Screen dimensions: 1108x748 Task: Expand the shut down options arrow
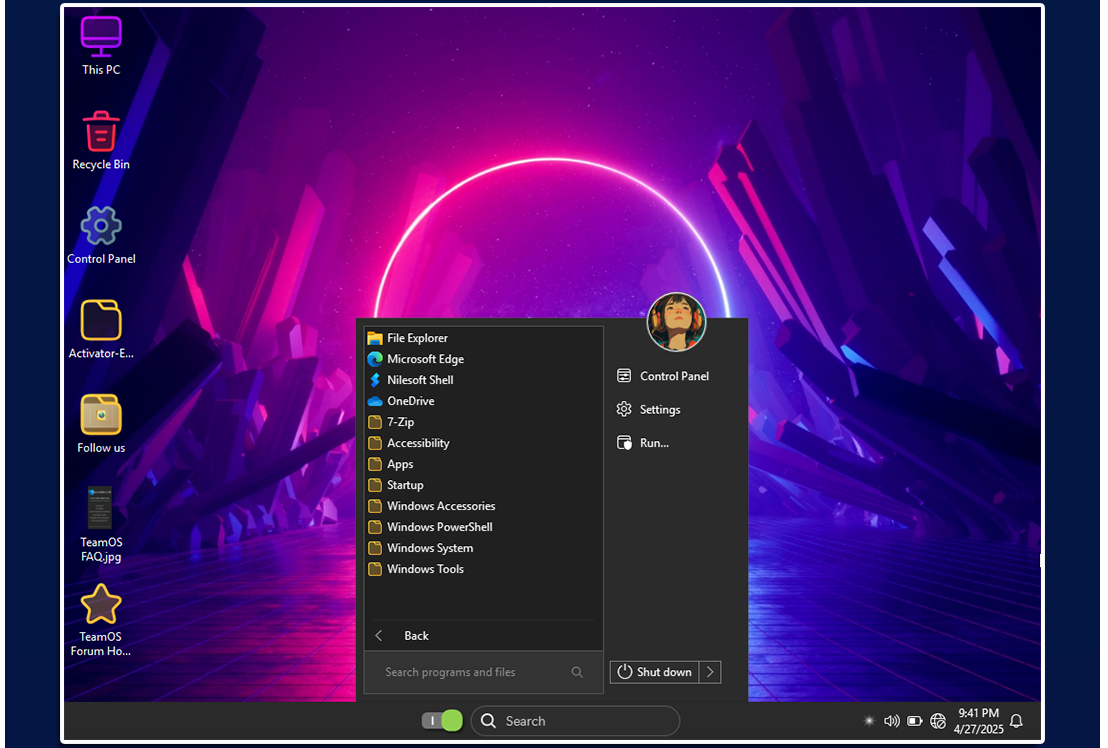[x=710, y=672]
